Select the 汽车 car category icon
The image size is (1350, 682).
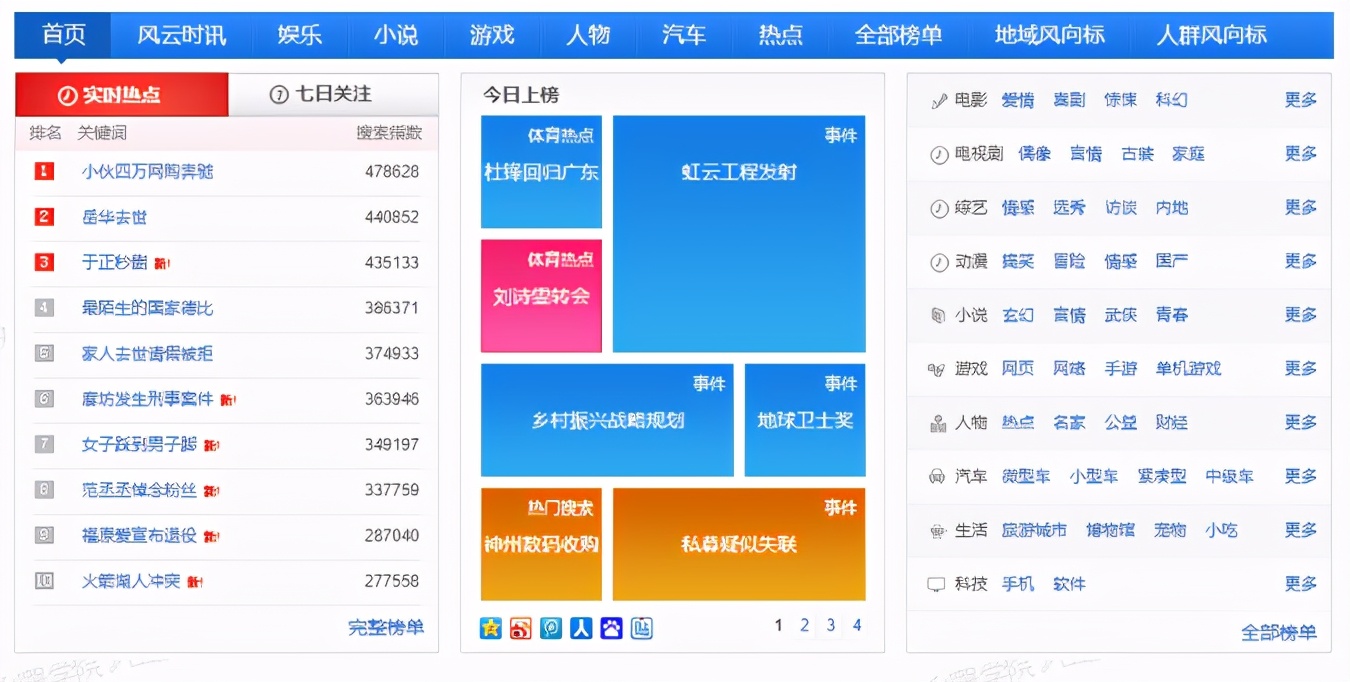[938, 476]
